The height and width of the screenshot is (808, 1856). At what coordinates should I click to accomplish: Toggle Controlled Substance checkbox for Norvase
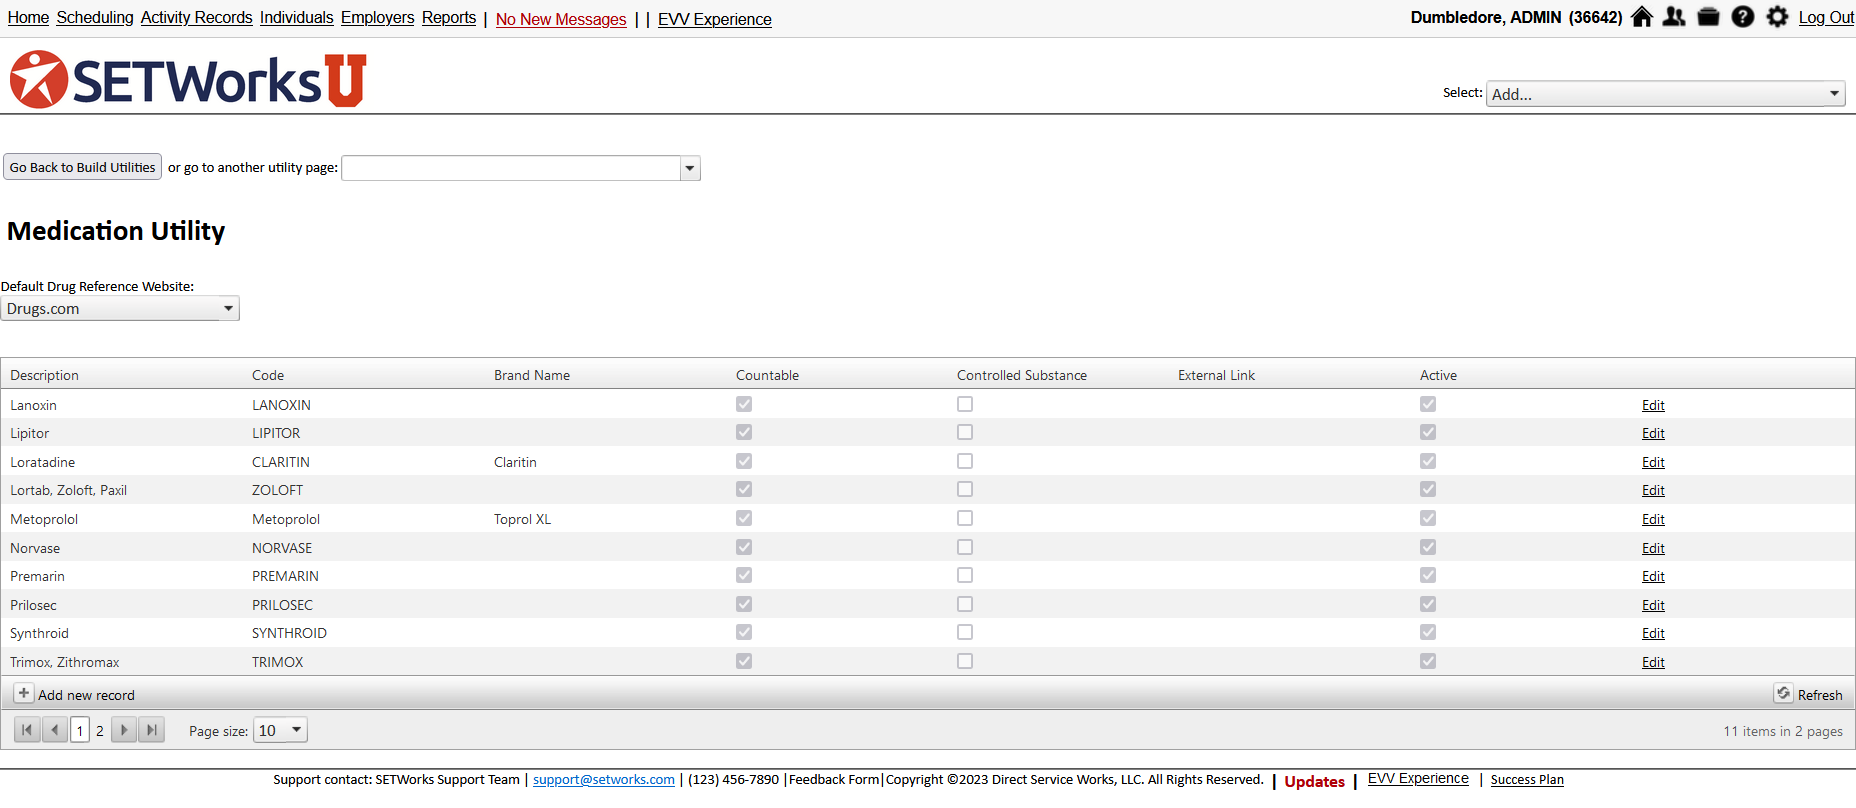point(965,547)
